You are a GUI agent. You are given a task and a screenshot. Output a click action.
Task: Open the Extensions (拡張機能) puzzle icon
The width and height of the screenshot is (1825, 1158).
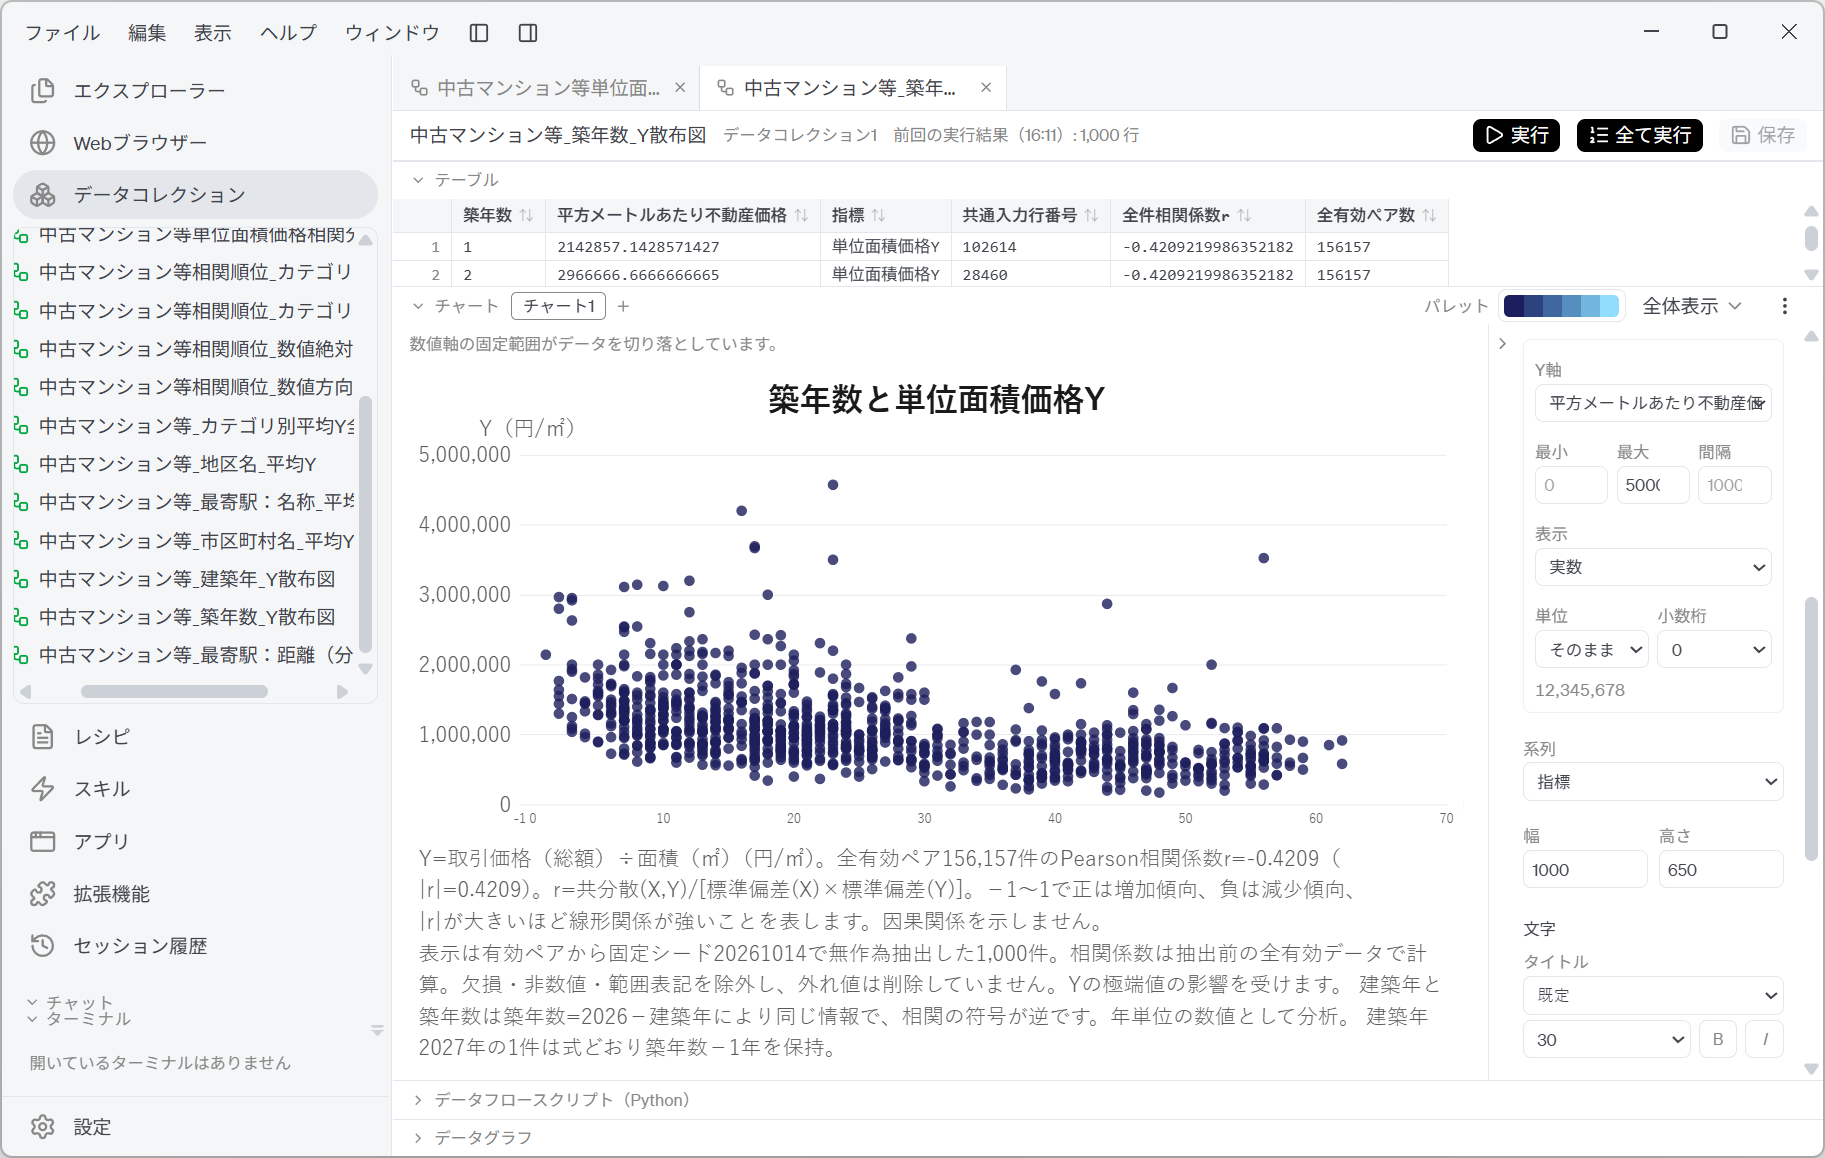42,894
